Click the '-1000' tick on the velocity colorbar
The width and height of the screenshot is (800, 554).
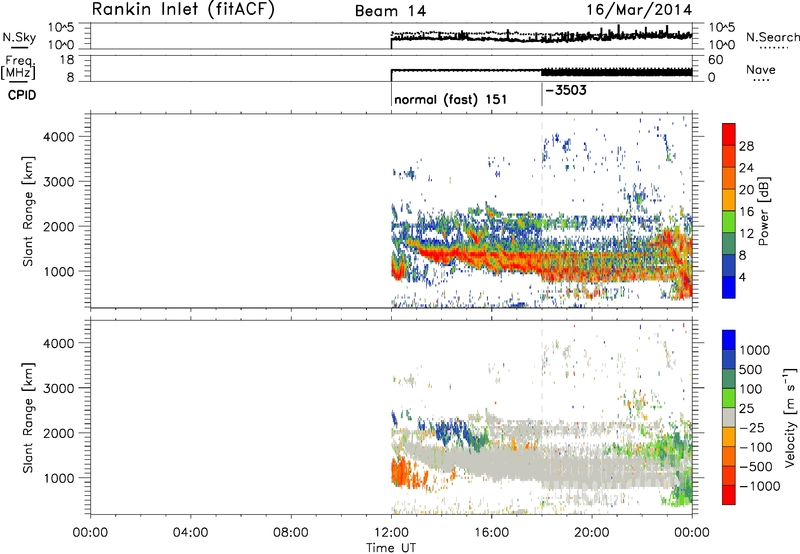(759, 486)
